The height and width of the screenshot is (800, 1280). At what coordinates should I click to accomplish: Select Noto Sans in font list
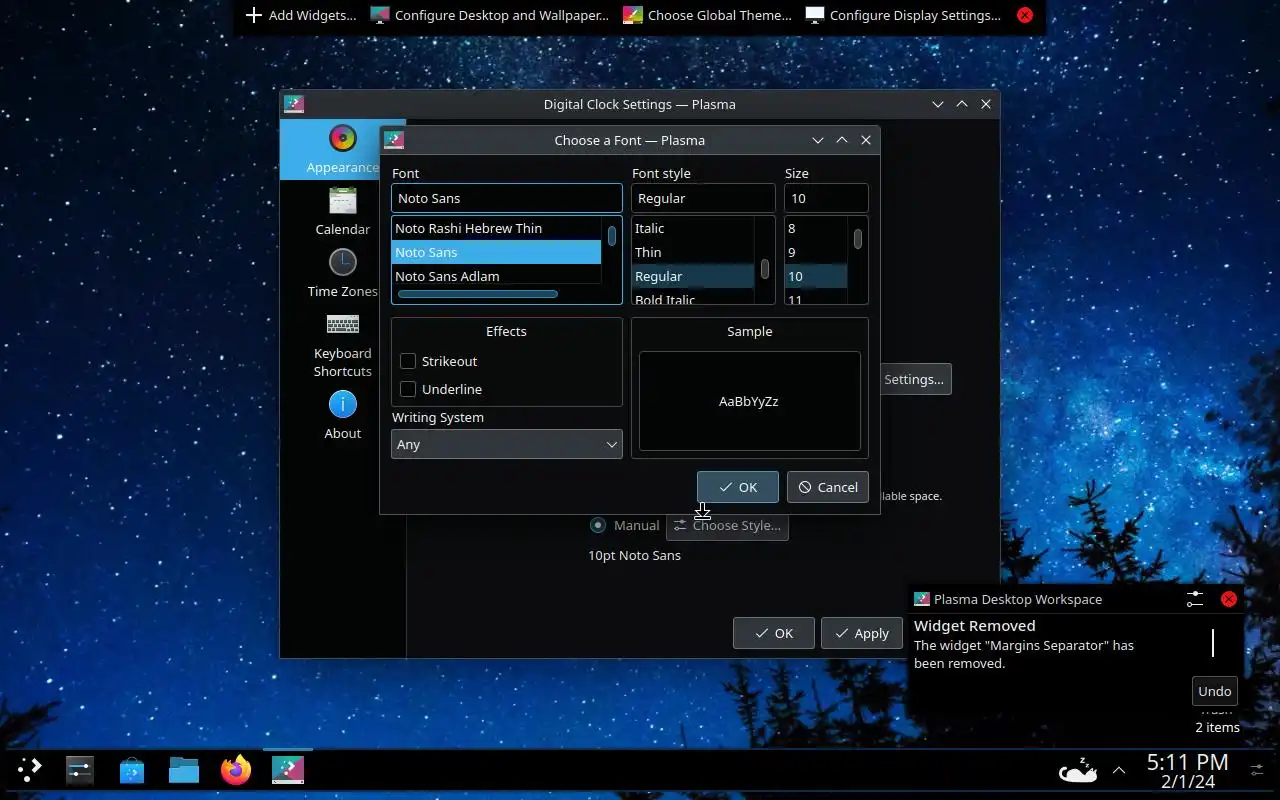[x=496, y=252]
